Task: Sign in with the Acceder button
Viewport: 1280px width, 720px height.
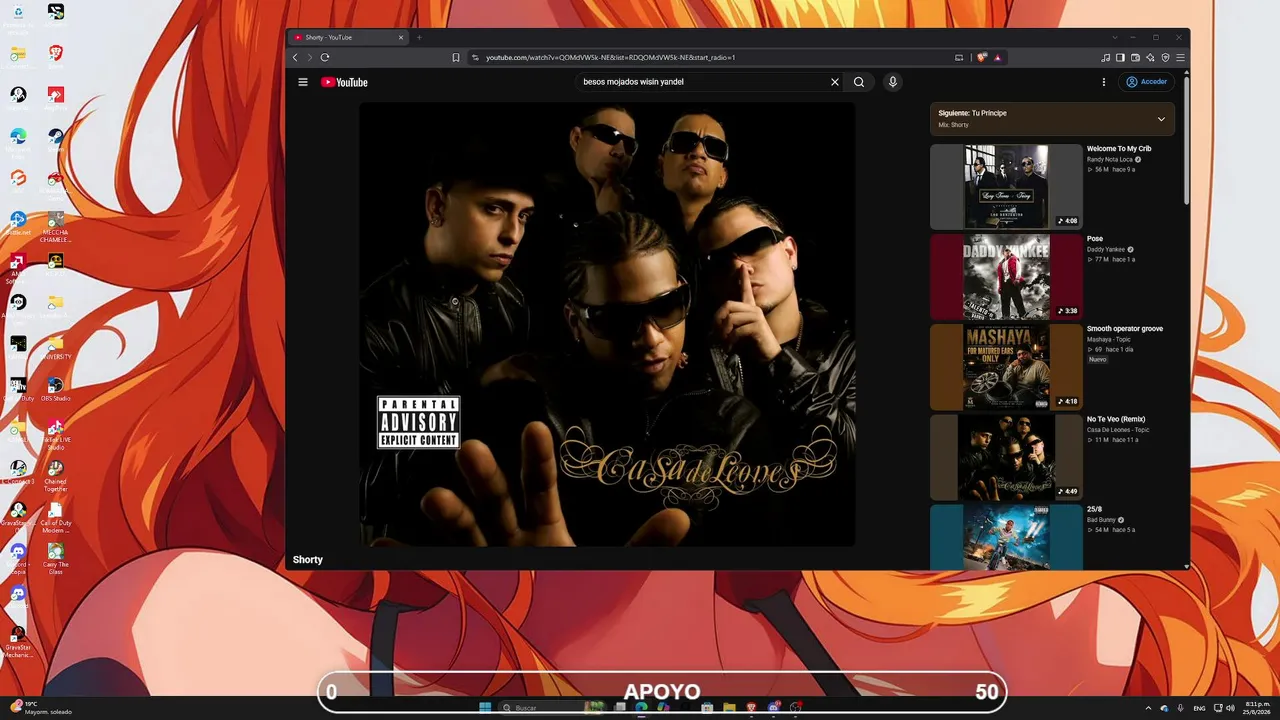Action: point(1146,82)
